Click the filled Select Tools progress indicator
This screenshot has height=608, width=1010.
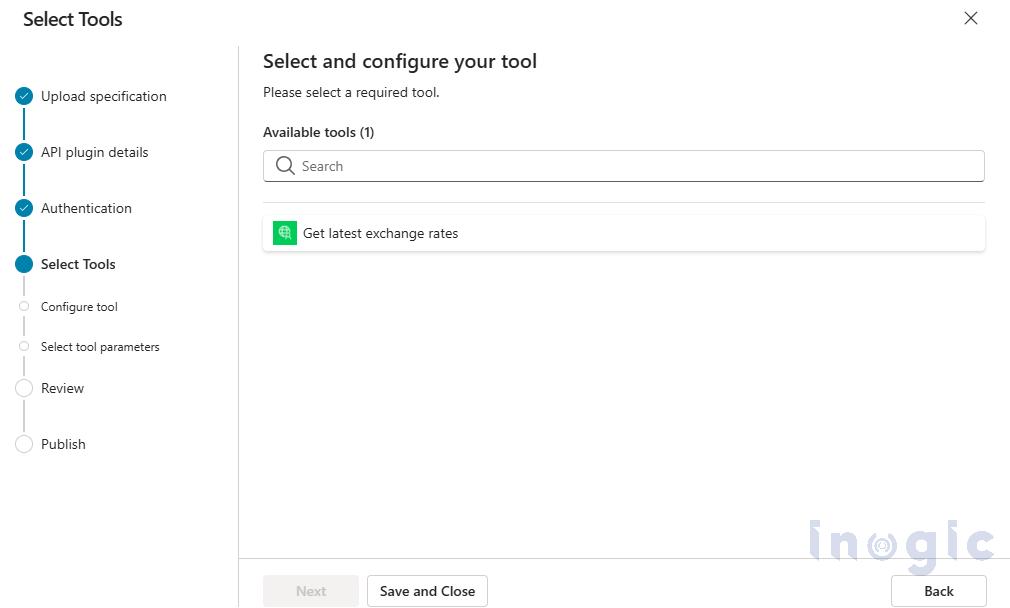23,264
